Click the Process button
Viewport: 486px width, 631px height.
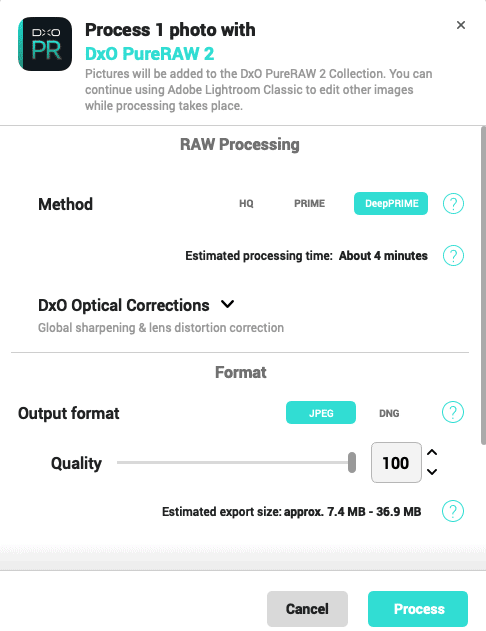pyautogui.click(x=418, y=609)
